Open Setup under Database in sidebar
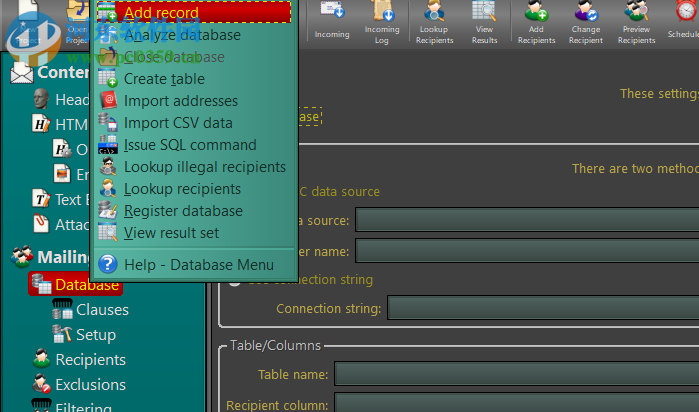This screenshot has width=699, height=412. pos(96,335)
